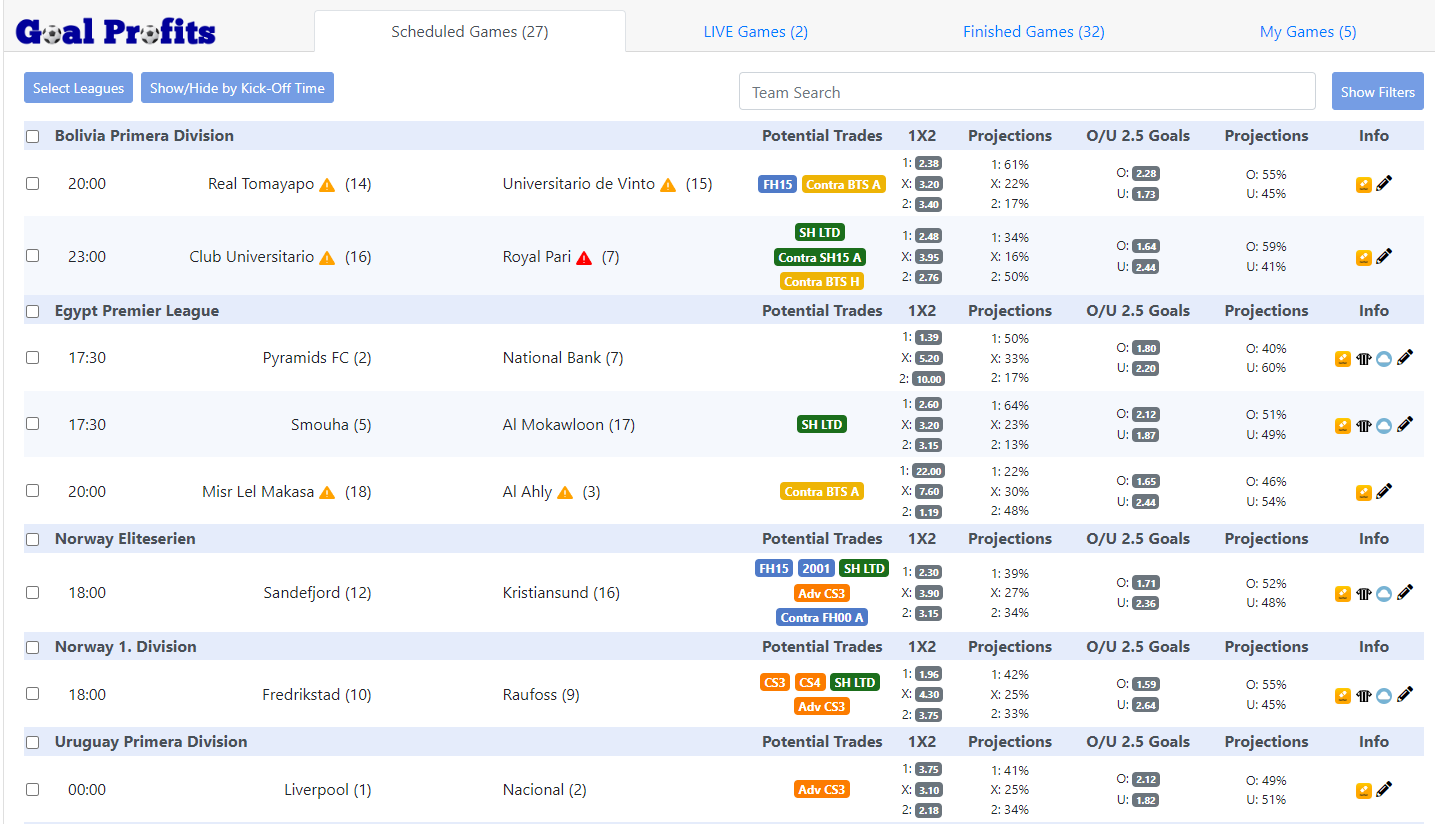The height and width of the screenshot is (824, 1435).
Task: Click warning triangle beside Universitario de Vinto
Action: [x=668, y=185]
